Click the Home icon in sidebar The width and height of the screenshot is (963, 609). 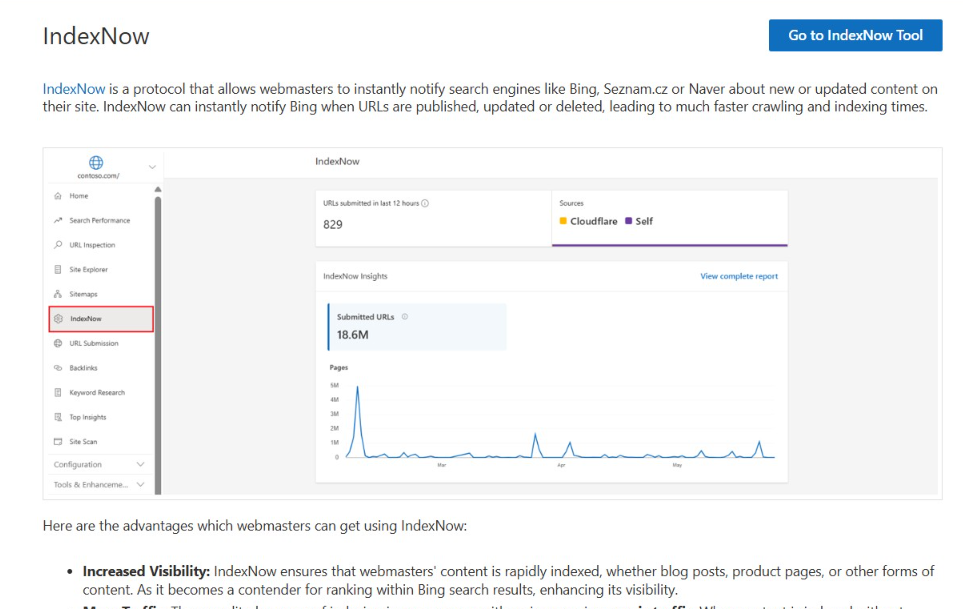[58, 196]
